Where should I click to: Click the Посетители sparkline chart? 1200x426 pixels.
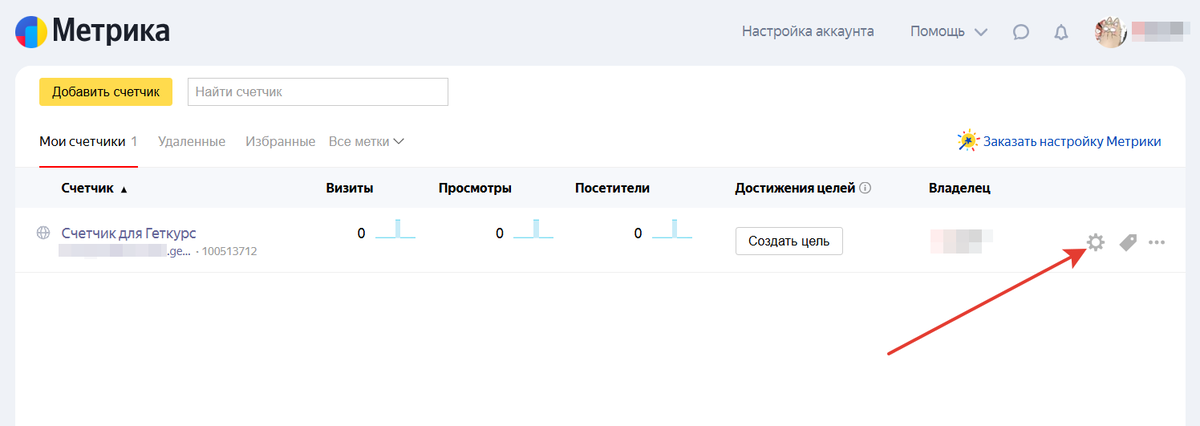pyautogui.click(x=671, y=229)
